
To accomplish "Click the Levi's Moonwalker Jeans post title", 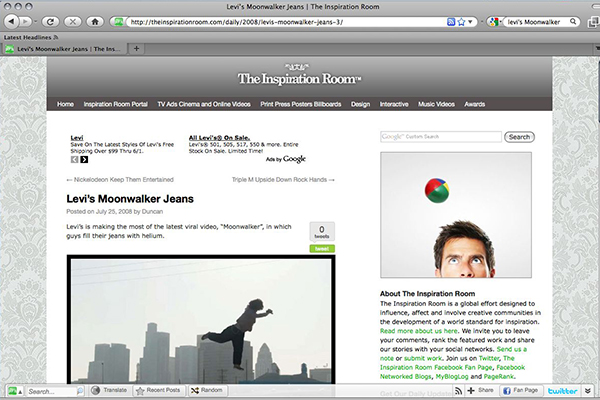I will click(x=130, y=199).
